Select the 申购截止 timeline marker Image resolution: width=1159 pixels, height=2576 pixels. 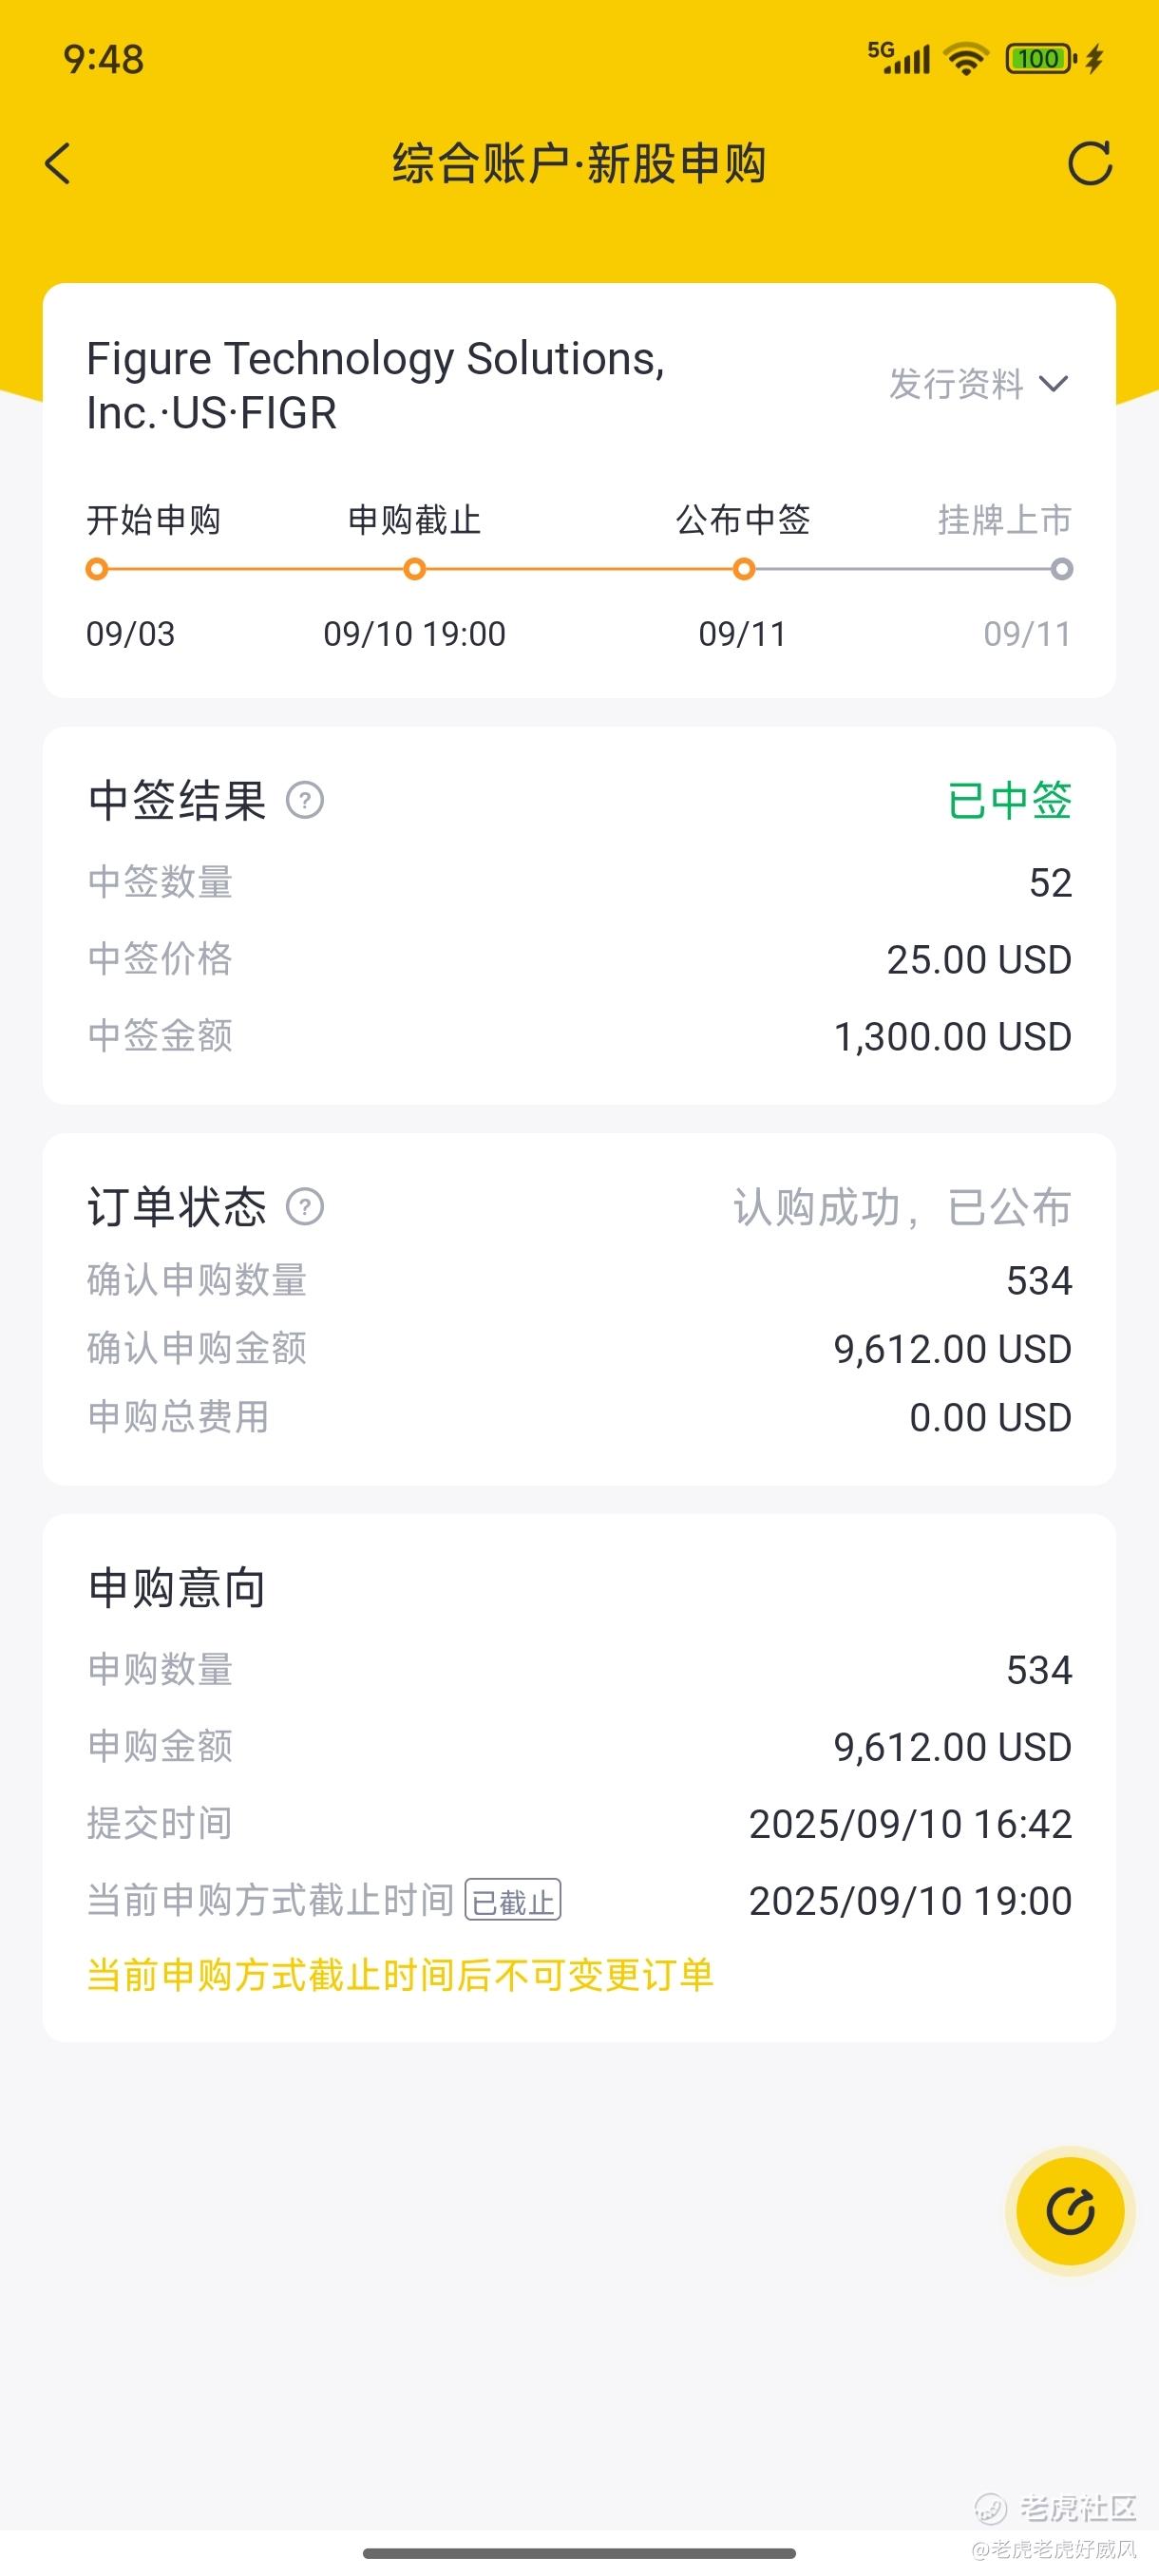[414, 569]
